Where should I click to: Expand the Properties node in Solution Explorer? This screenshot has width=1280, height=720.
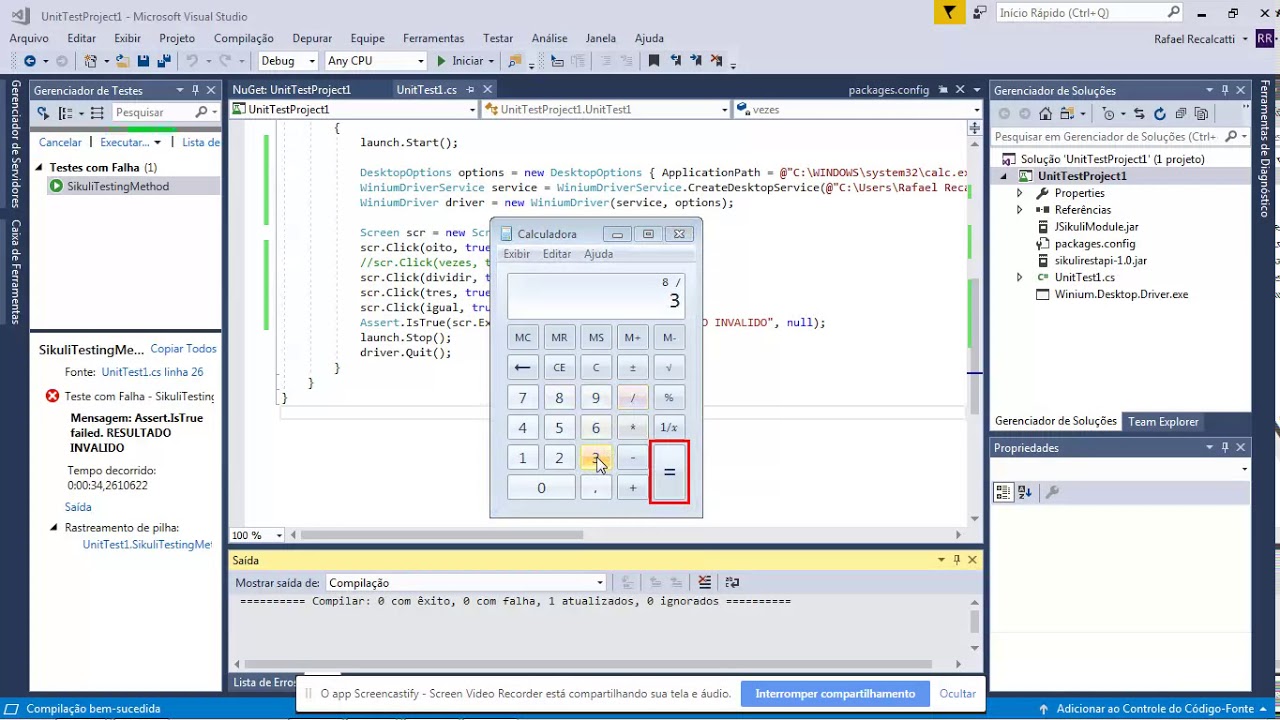coord(1019,193)
